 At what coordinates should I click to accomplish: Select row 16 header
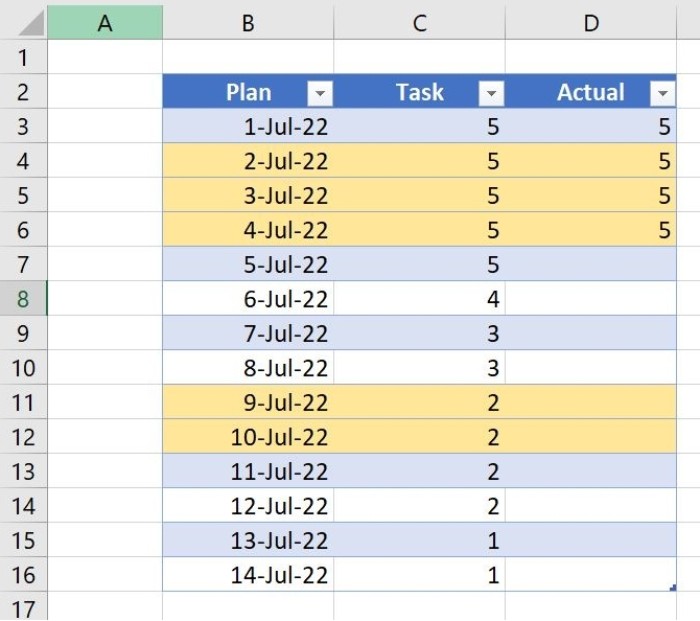pos(23,575)
